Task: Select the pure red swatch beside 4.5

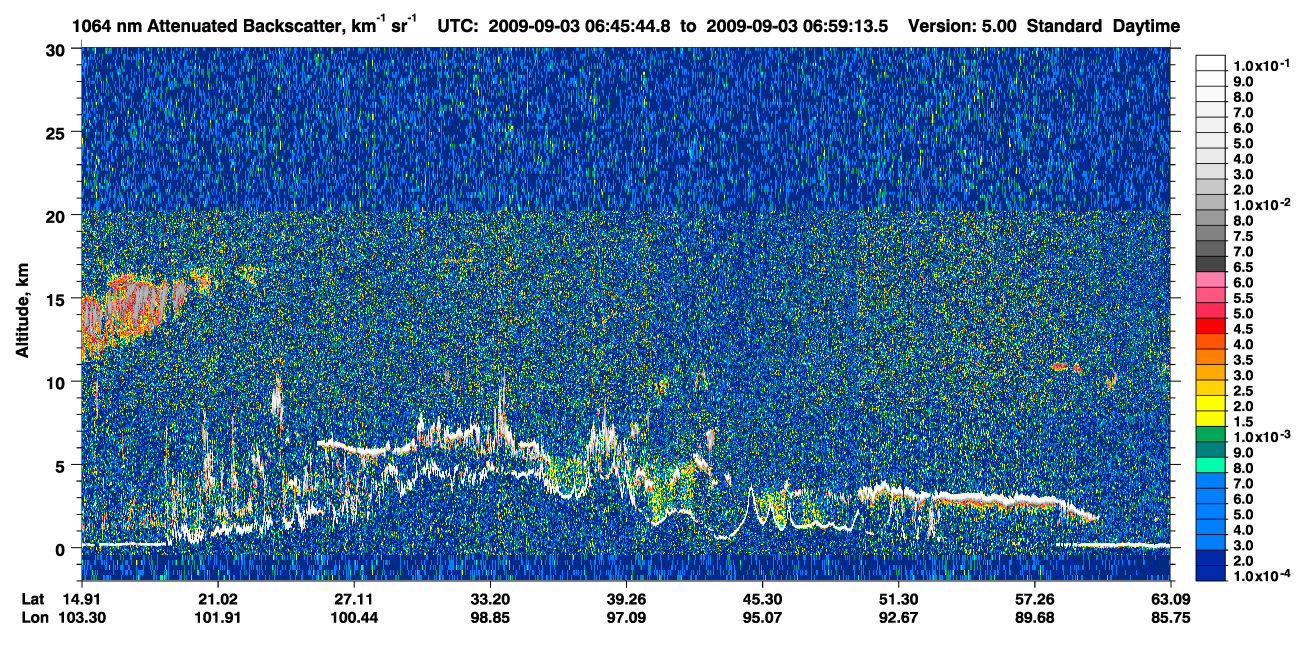Action: point(1211,328)
